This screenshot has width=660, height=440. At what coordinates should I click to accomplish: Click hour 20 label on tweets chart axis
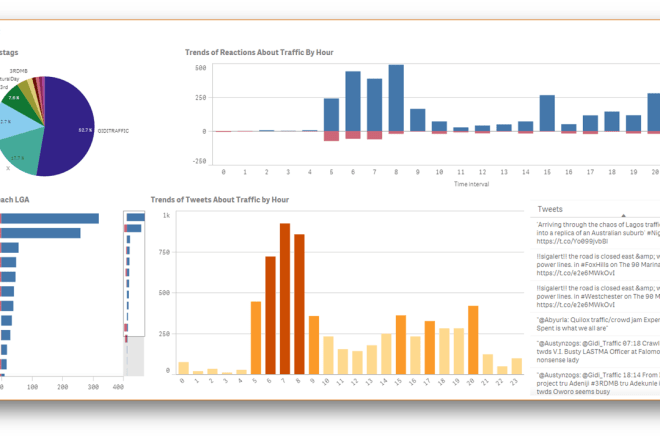(x=470, y=382)
